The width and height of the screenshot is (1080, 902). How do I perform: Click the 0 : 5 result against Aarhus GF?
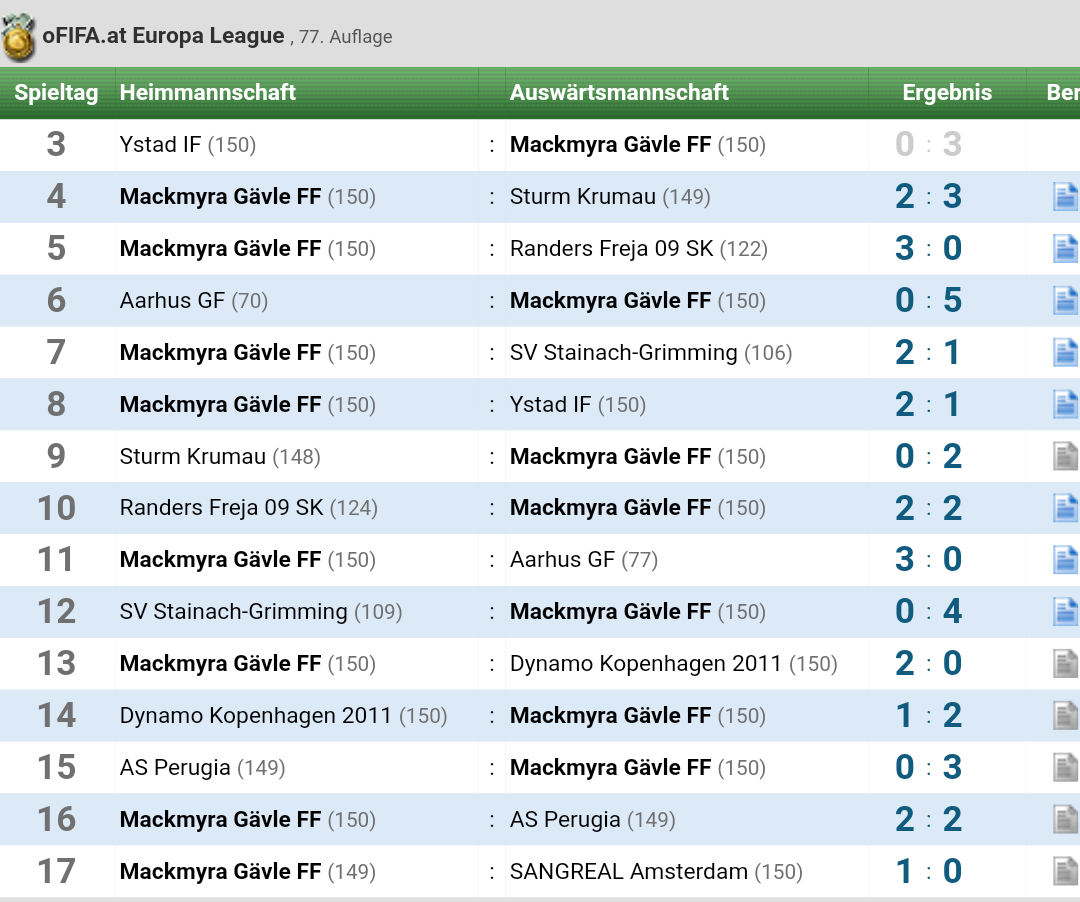tap(928, 300)
